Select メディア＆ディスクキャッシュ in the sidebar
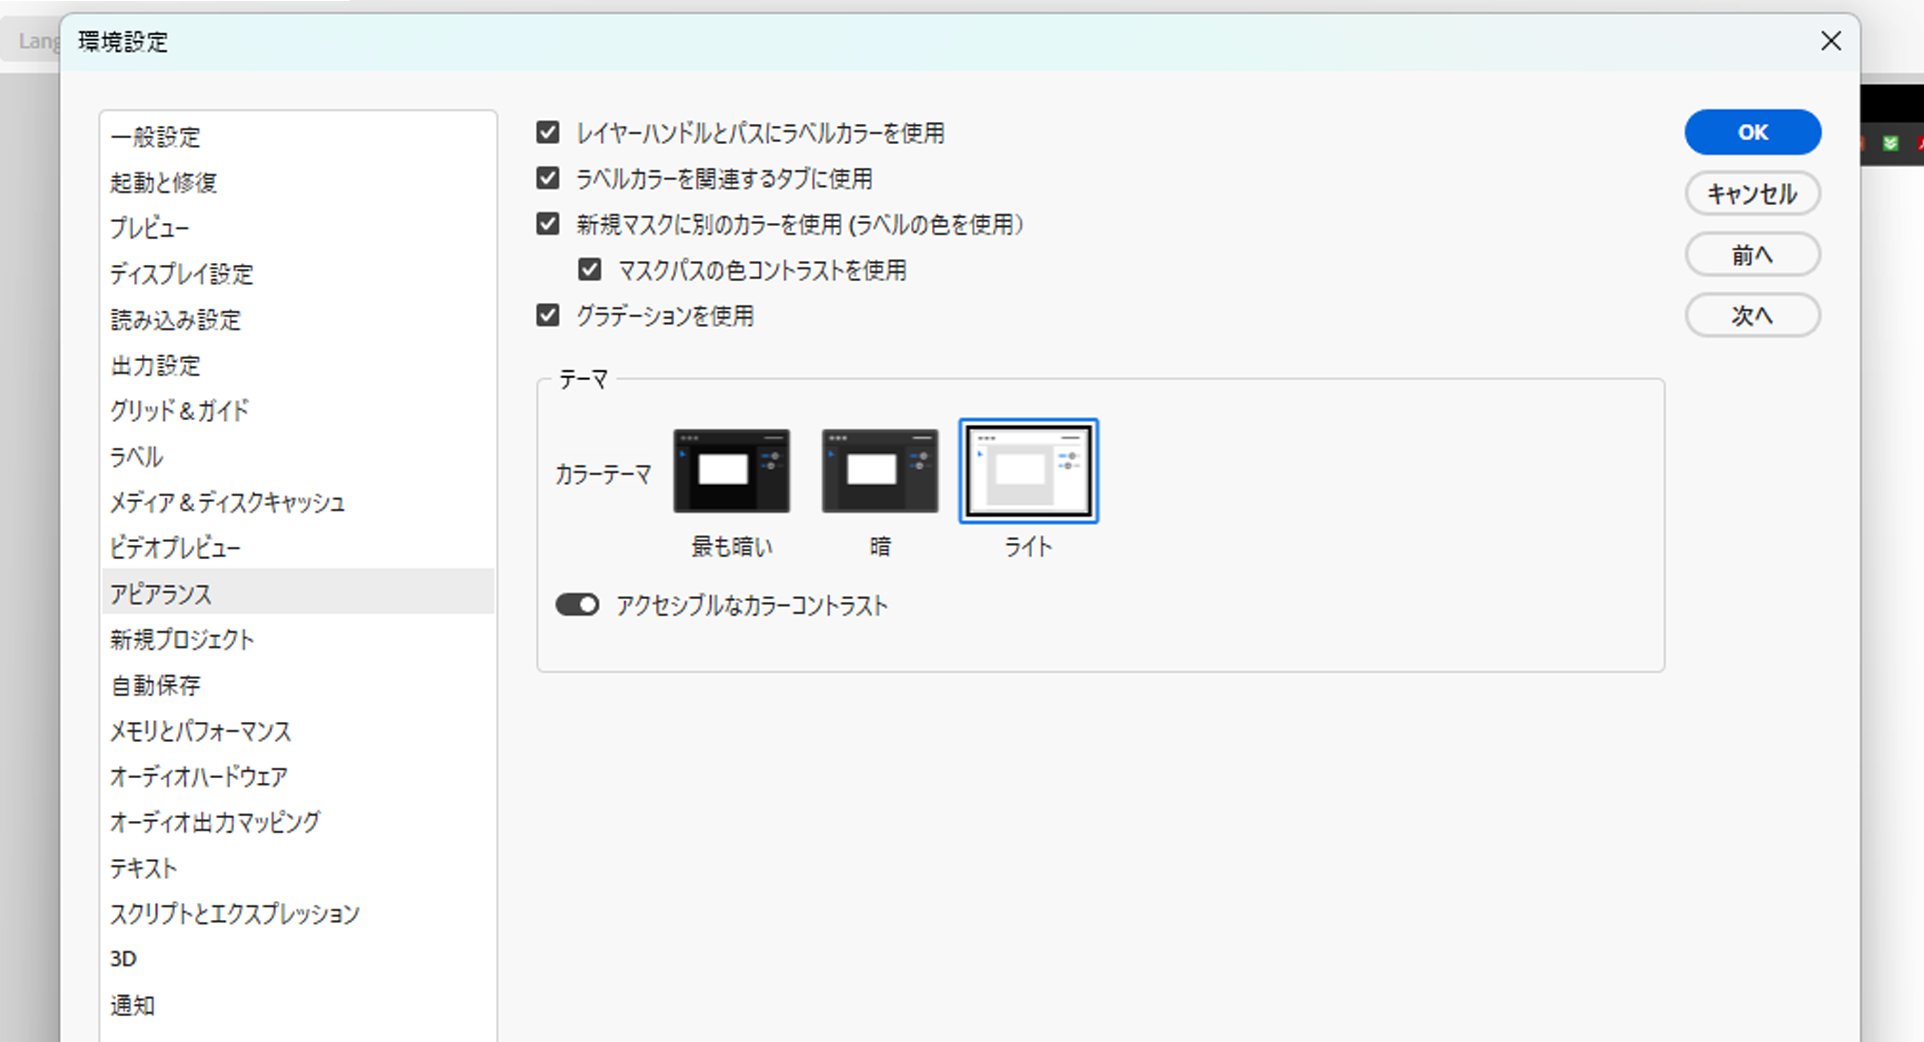Viewport: 1924px width, 1042px height. point(298,503)
